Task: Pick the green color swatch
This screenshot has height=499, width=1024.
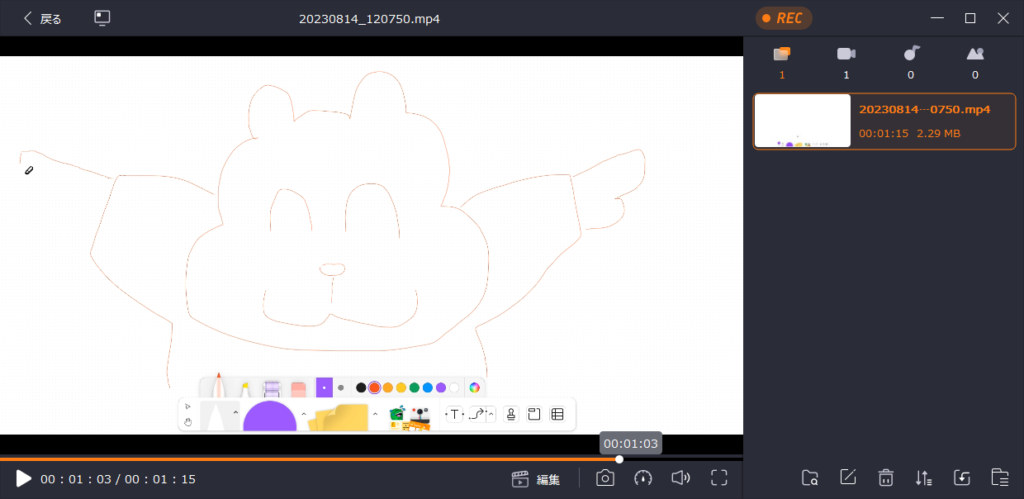Action: 414,387
